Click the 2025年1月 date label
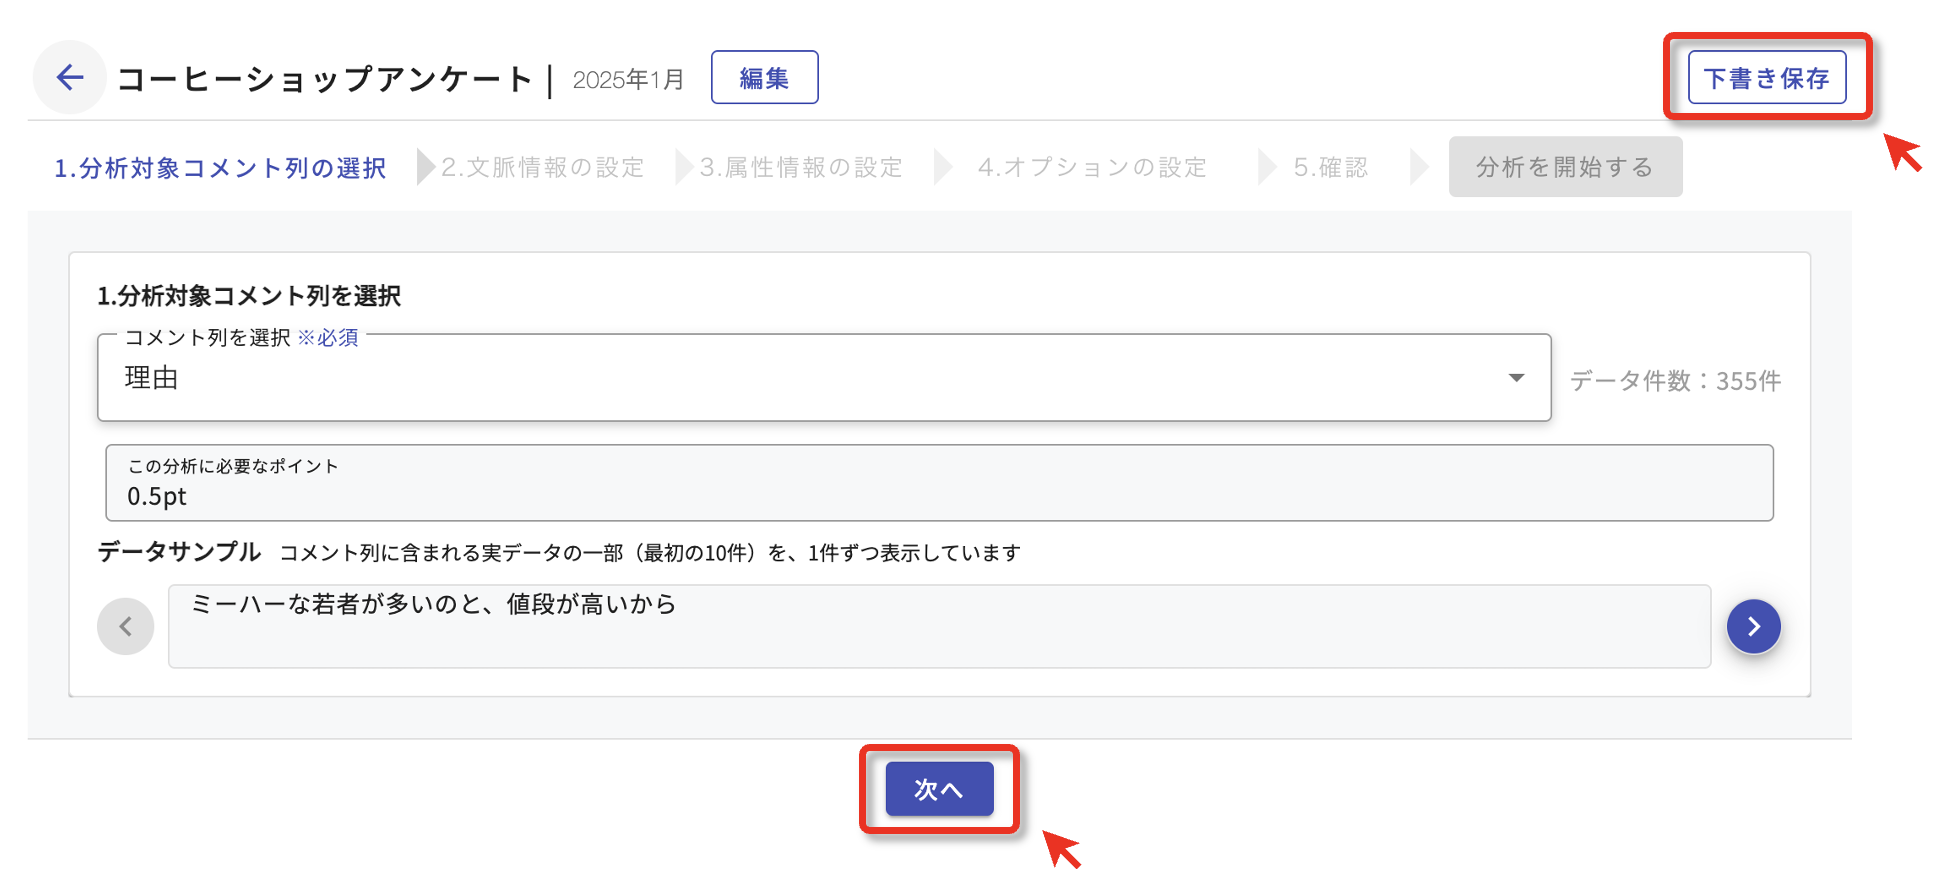 click(x=628, y=80)
